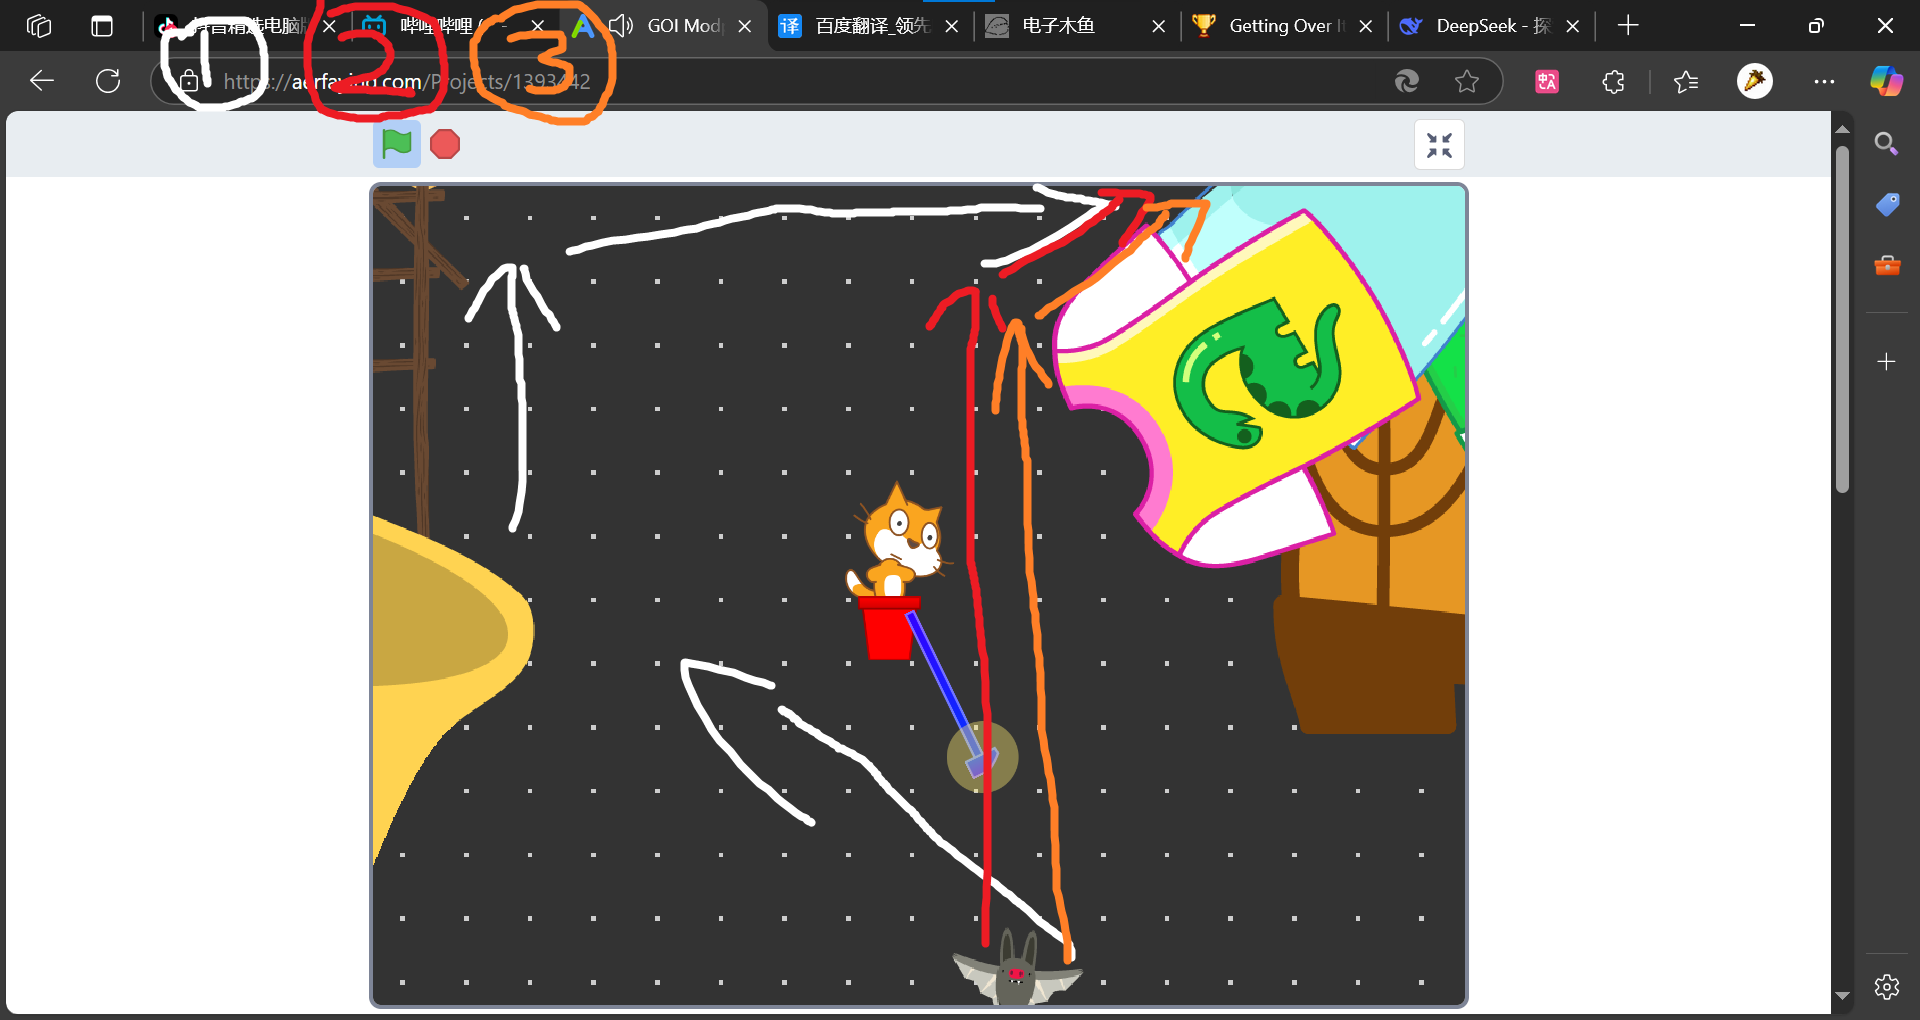1920x1020 pixels.
Task: Switch to the 百度翻译 tab
Action: pyautogui.click(x=872, y=26)
